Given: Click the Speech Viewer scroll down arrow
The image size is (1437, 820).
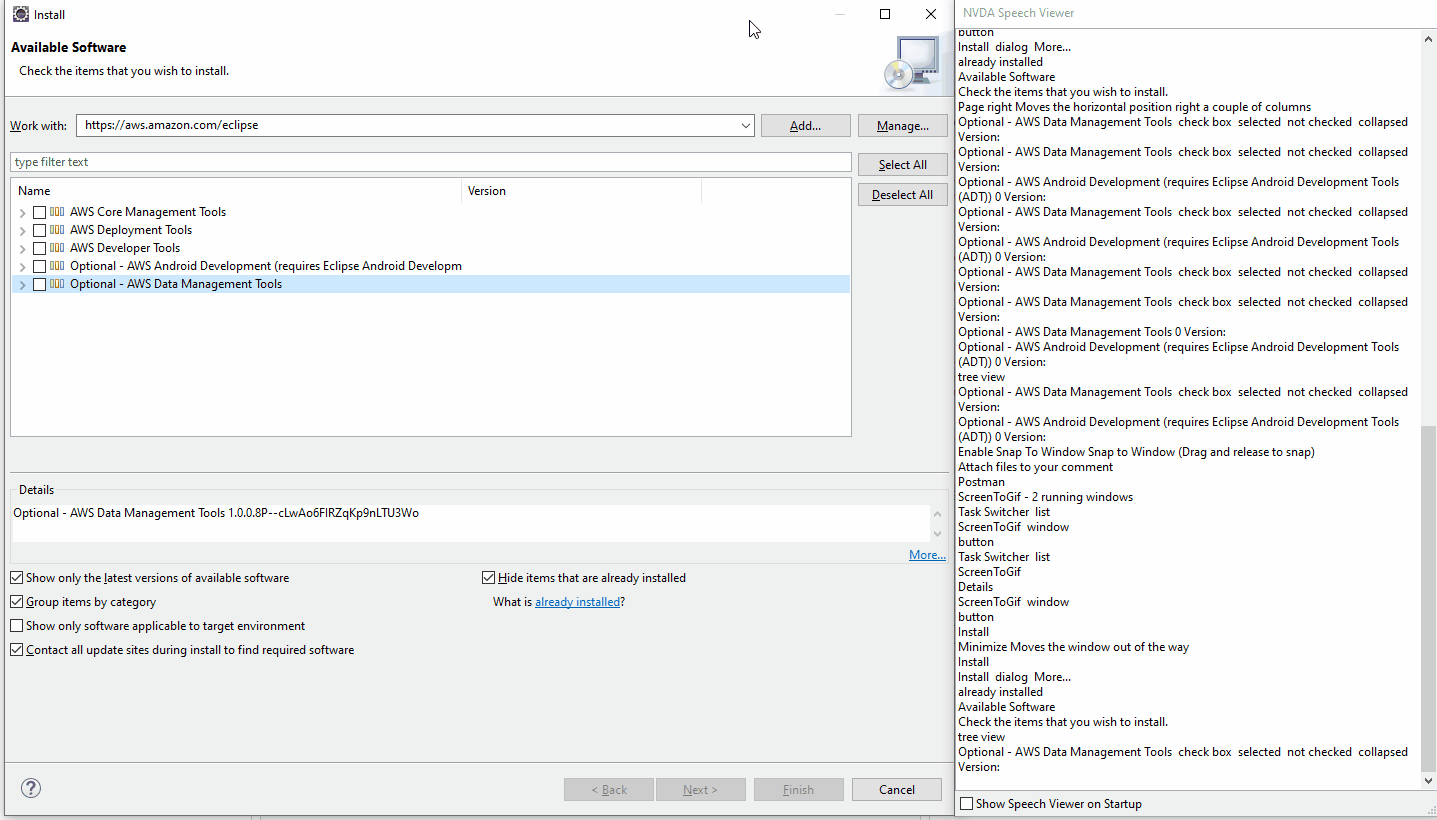Looking at the screenshot, I should click(1428, 780).
